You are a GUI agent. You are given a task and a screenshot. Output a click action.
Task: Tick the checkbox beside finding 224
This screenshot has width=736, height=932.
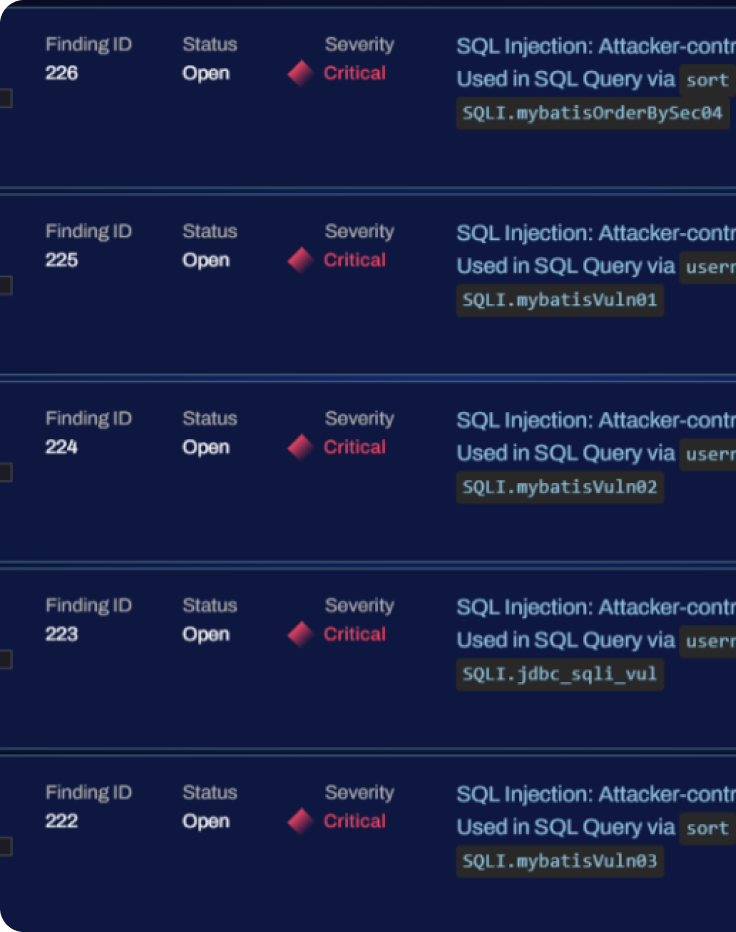pos(5,473)
